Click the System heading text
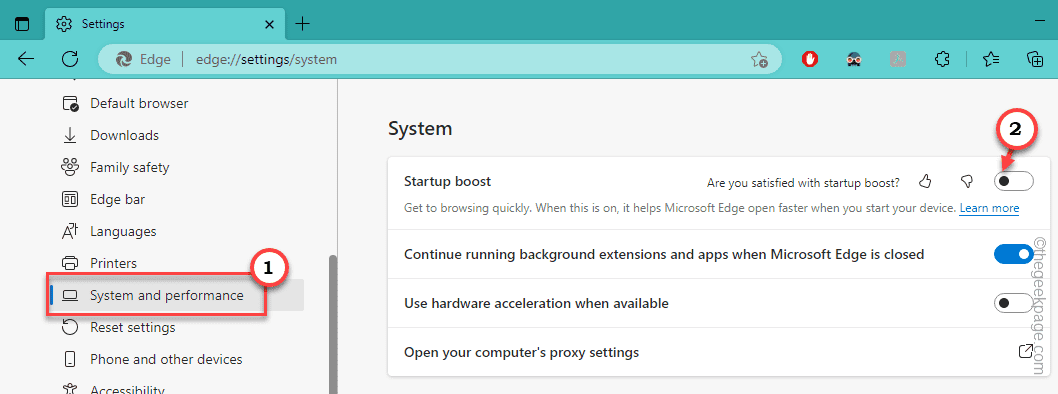 [420, 128]
